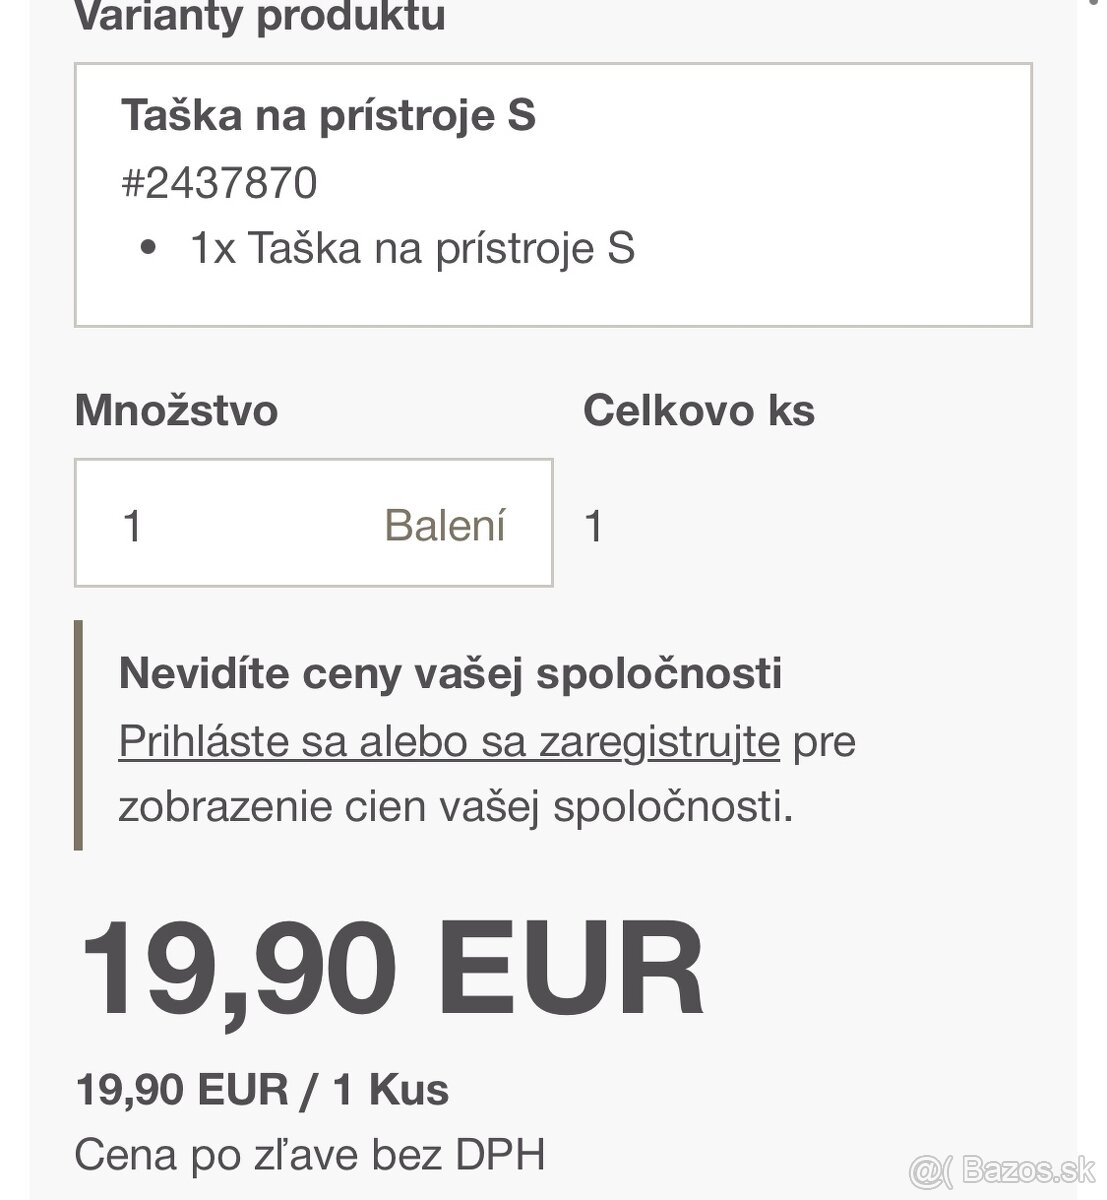
Task: Click the Balení unit label in quantity box
Action: pos(445,525)
